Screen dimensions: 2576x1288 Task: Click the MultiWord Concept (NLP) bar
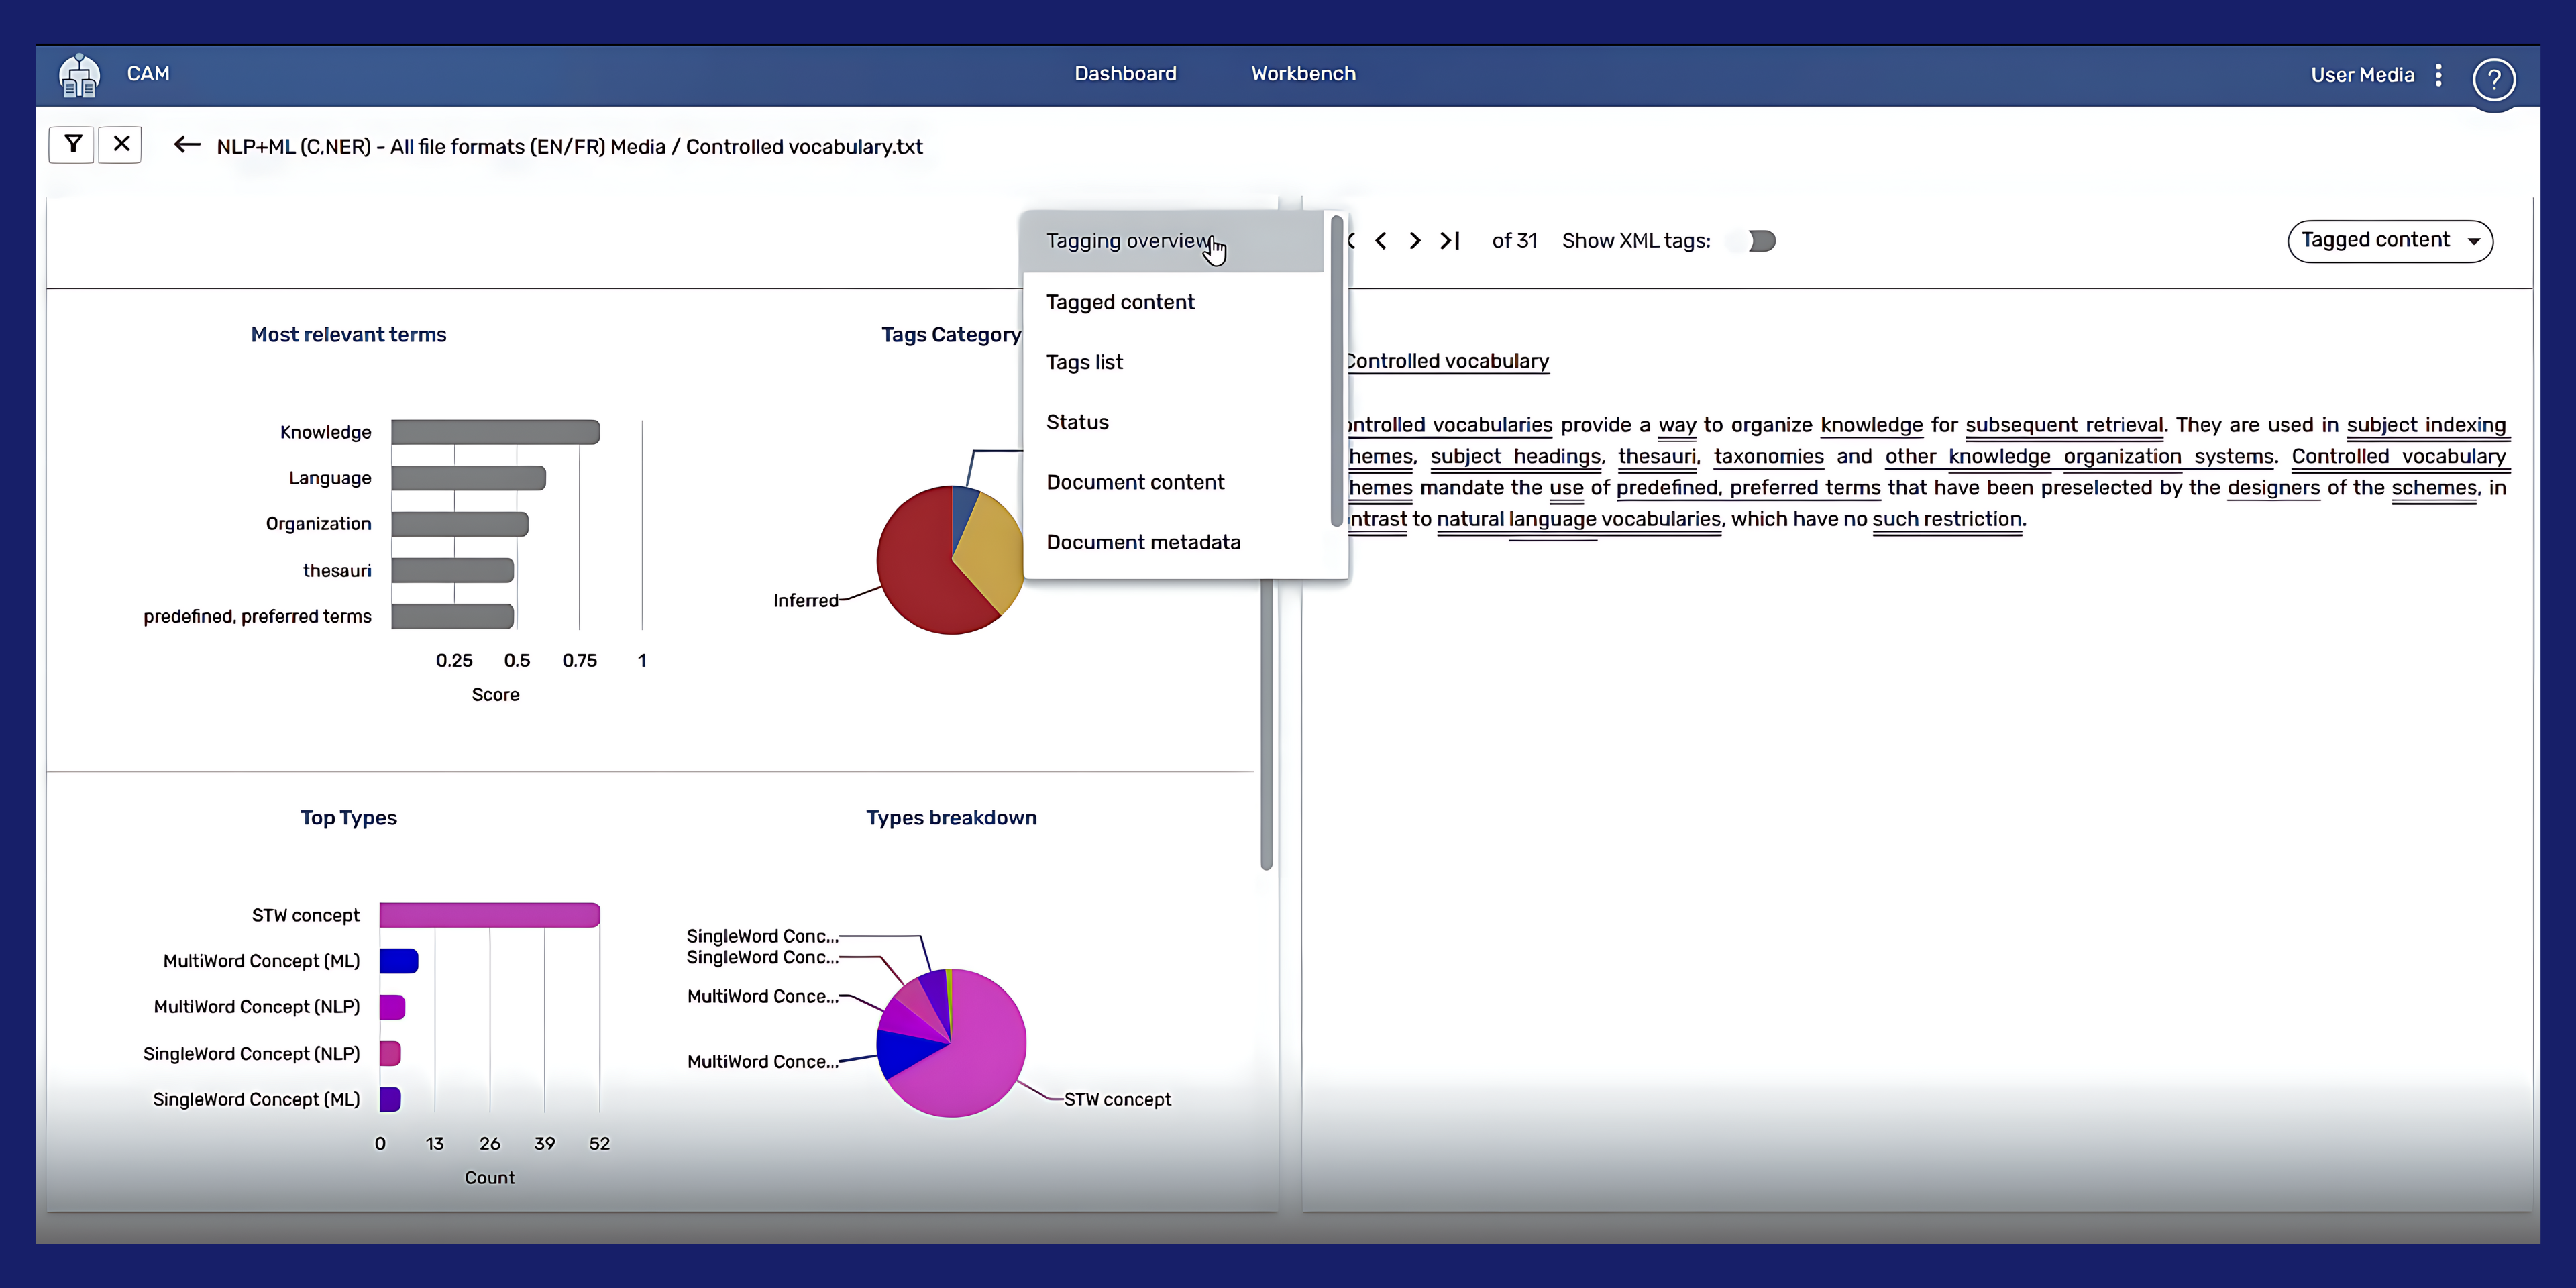392,1007
